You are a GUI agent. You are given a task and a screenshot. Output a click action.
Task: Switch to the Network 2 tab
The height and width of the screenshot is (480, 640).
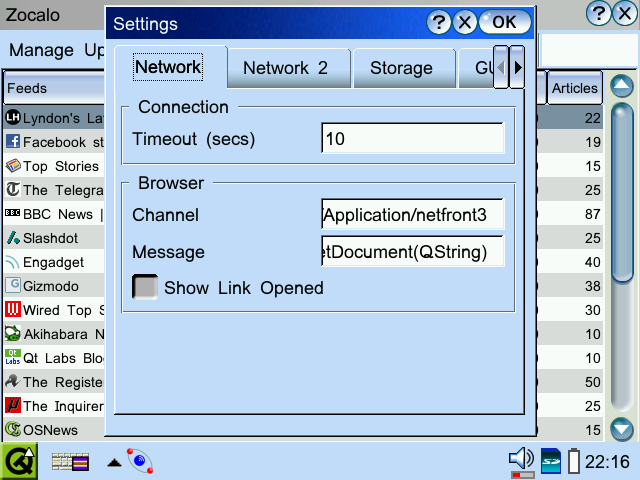285,68
